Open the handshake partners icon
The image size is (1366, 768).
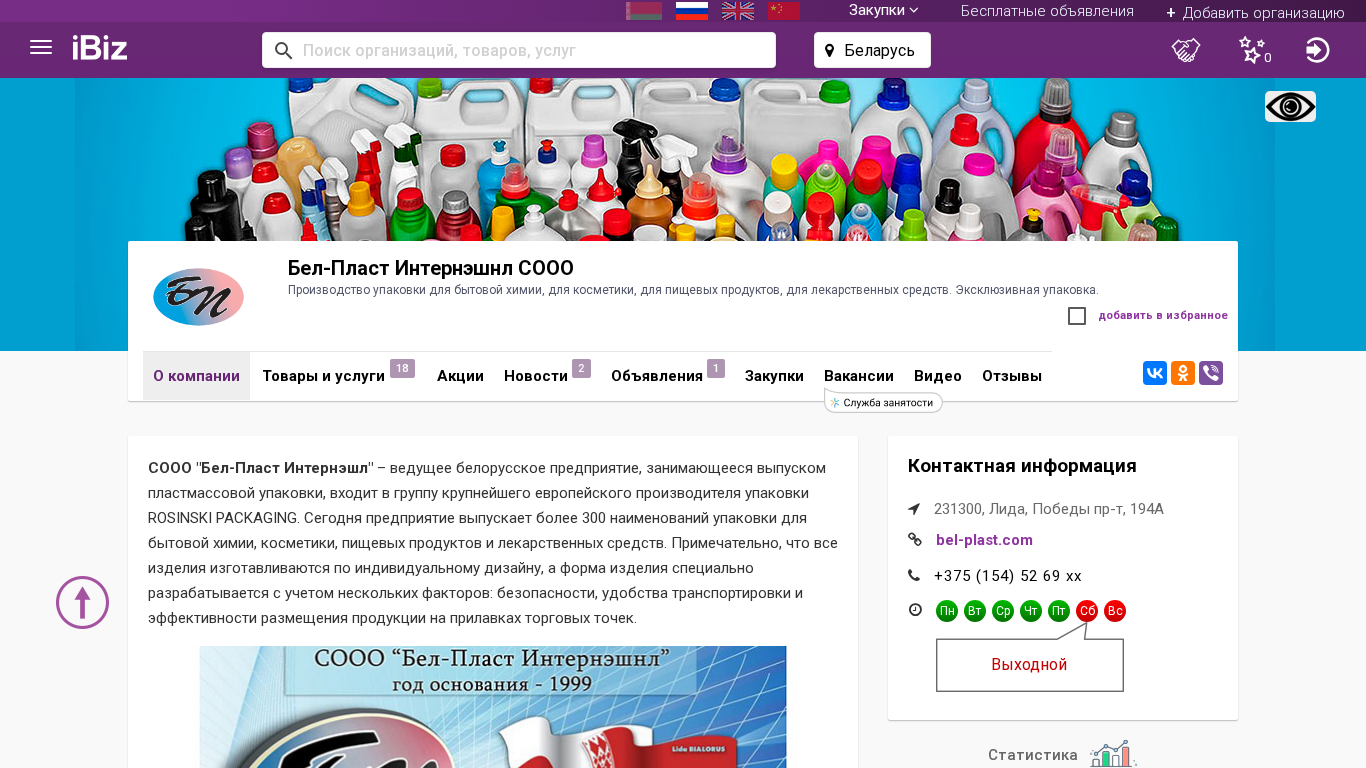click(1186, 50)
